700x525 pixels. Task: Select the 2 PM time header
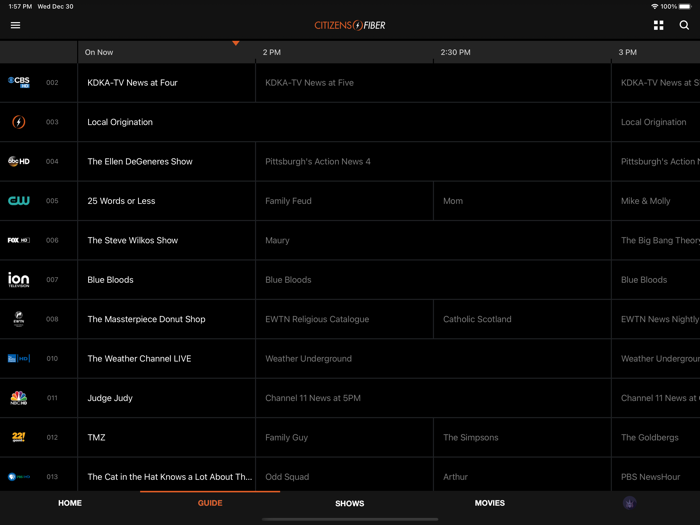pyautogui.click(x=272, y=52)
